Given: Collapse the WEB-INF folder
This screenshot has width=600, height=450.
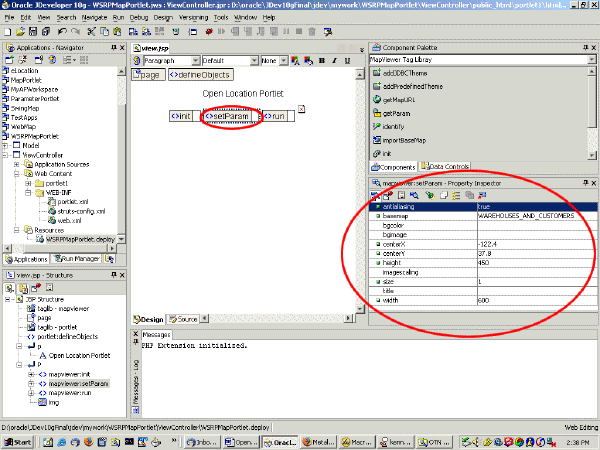Looking at the screenshot, I should pos(28,192).
